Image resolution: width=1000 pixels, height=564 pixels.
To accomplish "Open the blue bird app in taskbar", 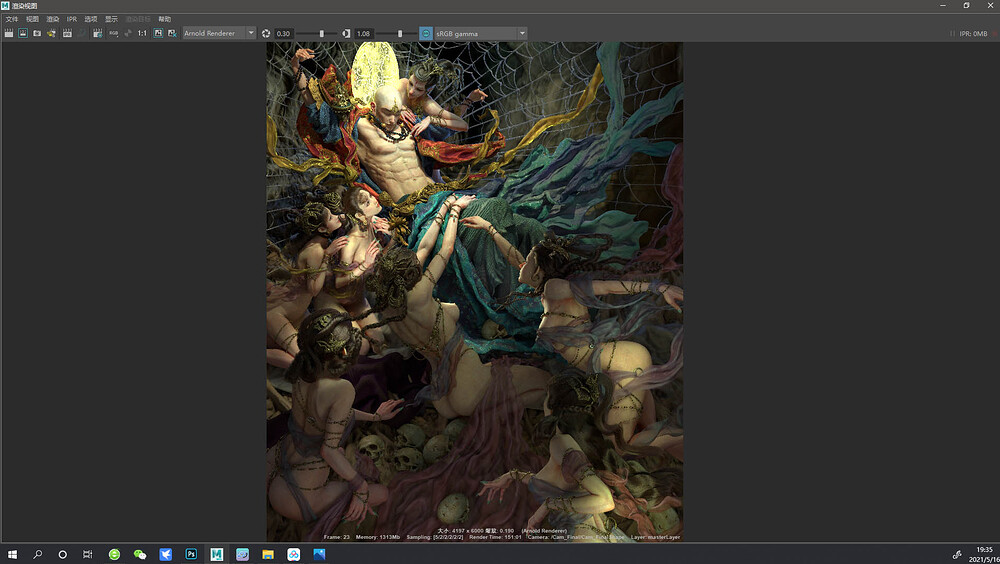I will pos(165,554).
